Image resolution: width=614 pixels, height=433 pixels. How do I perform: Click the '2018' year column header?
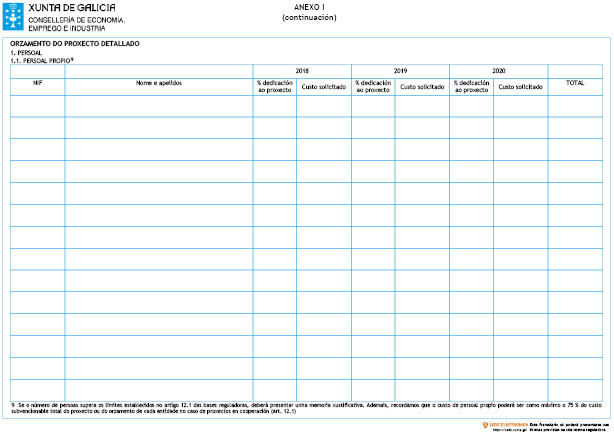302,71
